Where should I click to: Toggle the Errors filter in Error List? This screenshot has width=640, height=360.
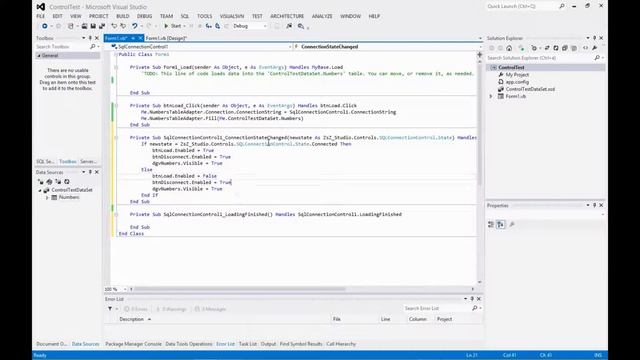tap(136, 309)
